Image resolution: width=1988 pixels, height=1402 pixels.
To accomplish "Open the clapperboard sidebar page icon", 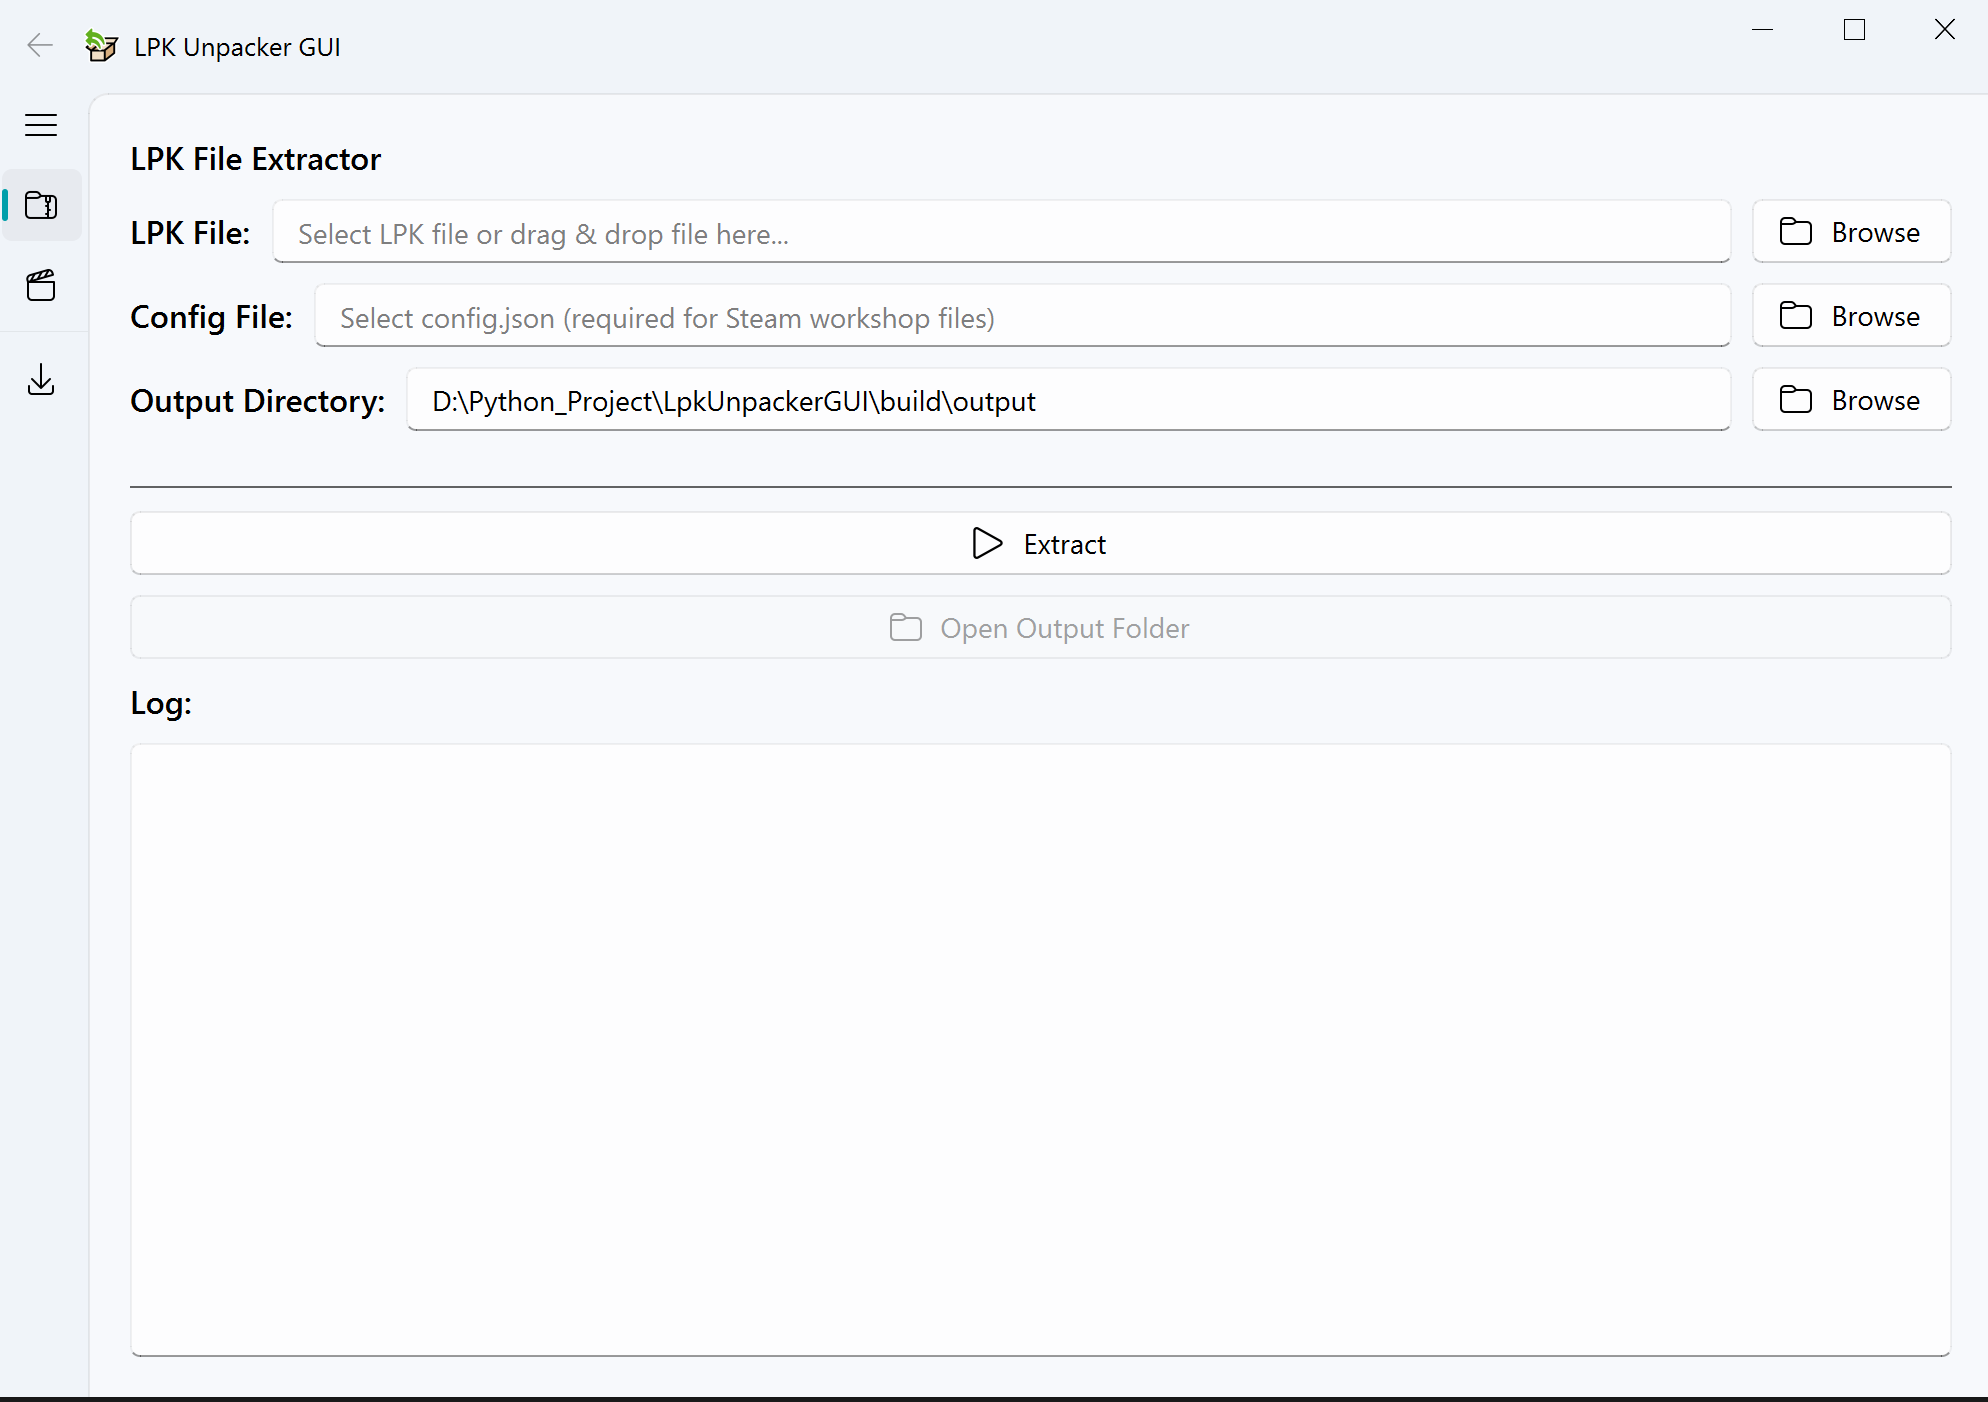I will point(41,286).
